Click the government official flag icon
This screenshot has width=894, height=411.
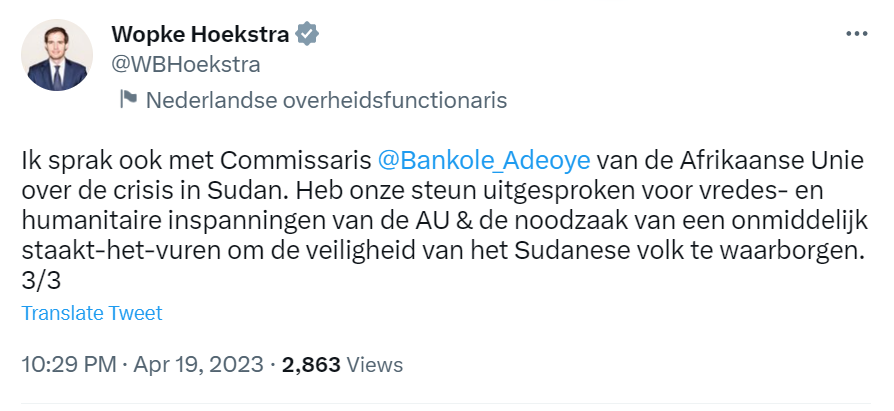127,100
